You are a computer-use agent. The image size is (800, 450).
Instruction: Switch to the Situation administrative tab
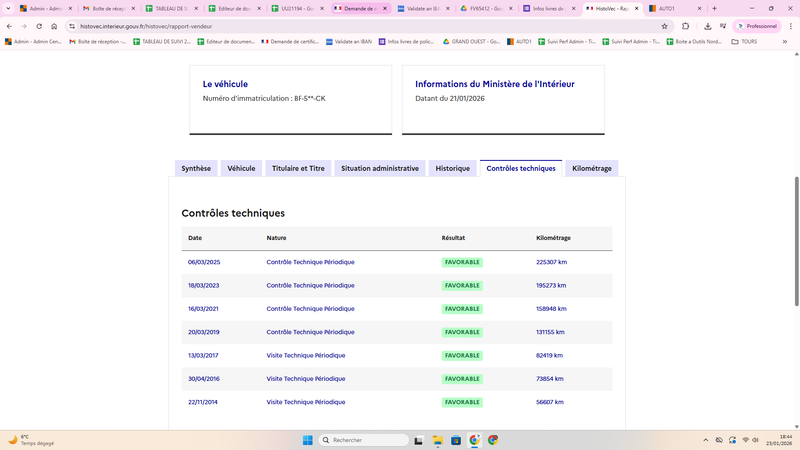click(x=379, y=168)
